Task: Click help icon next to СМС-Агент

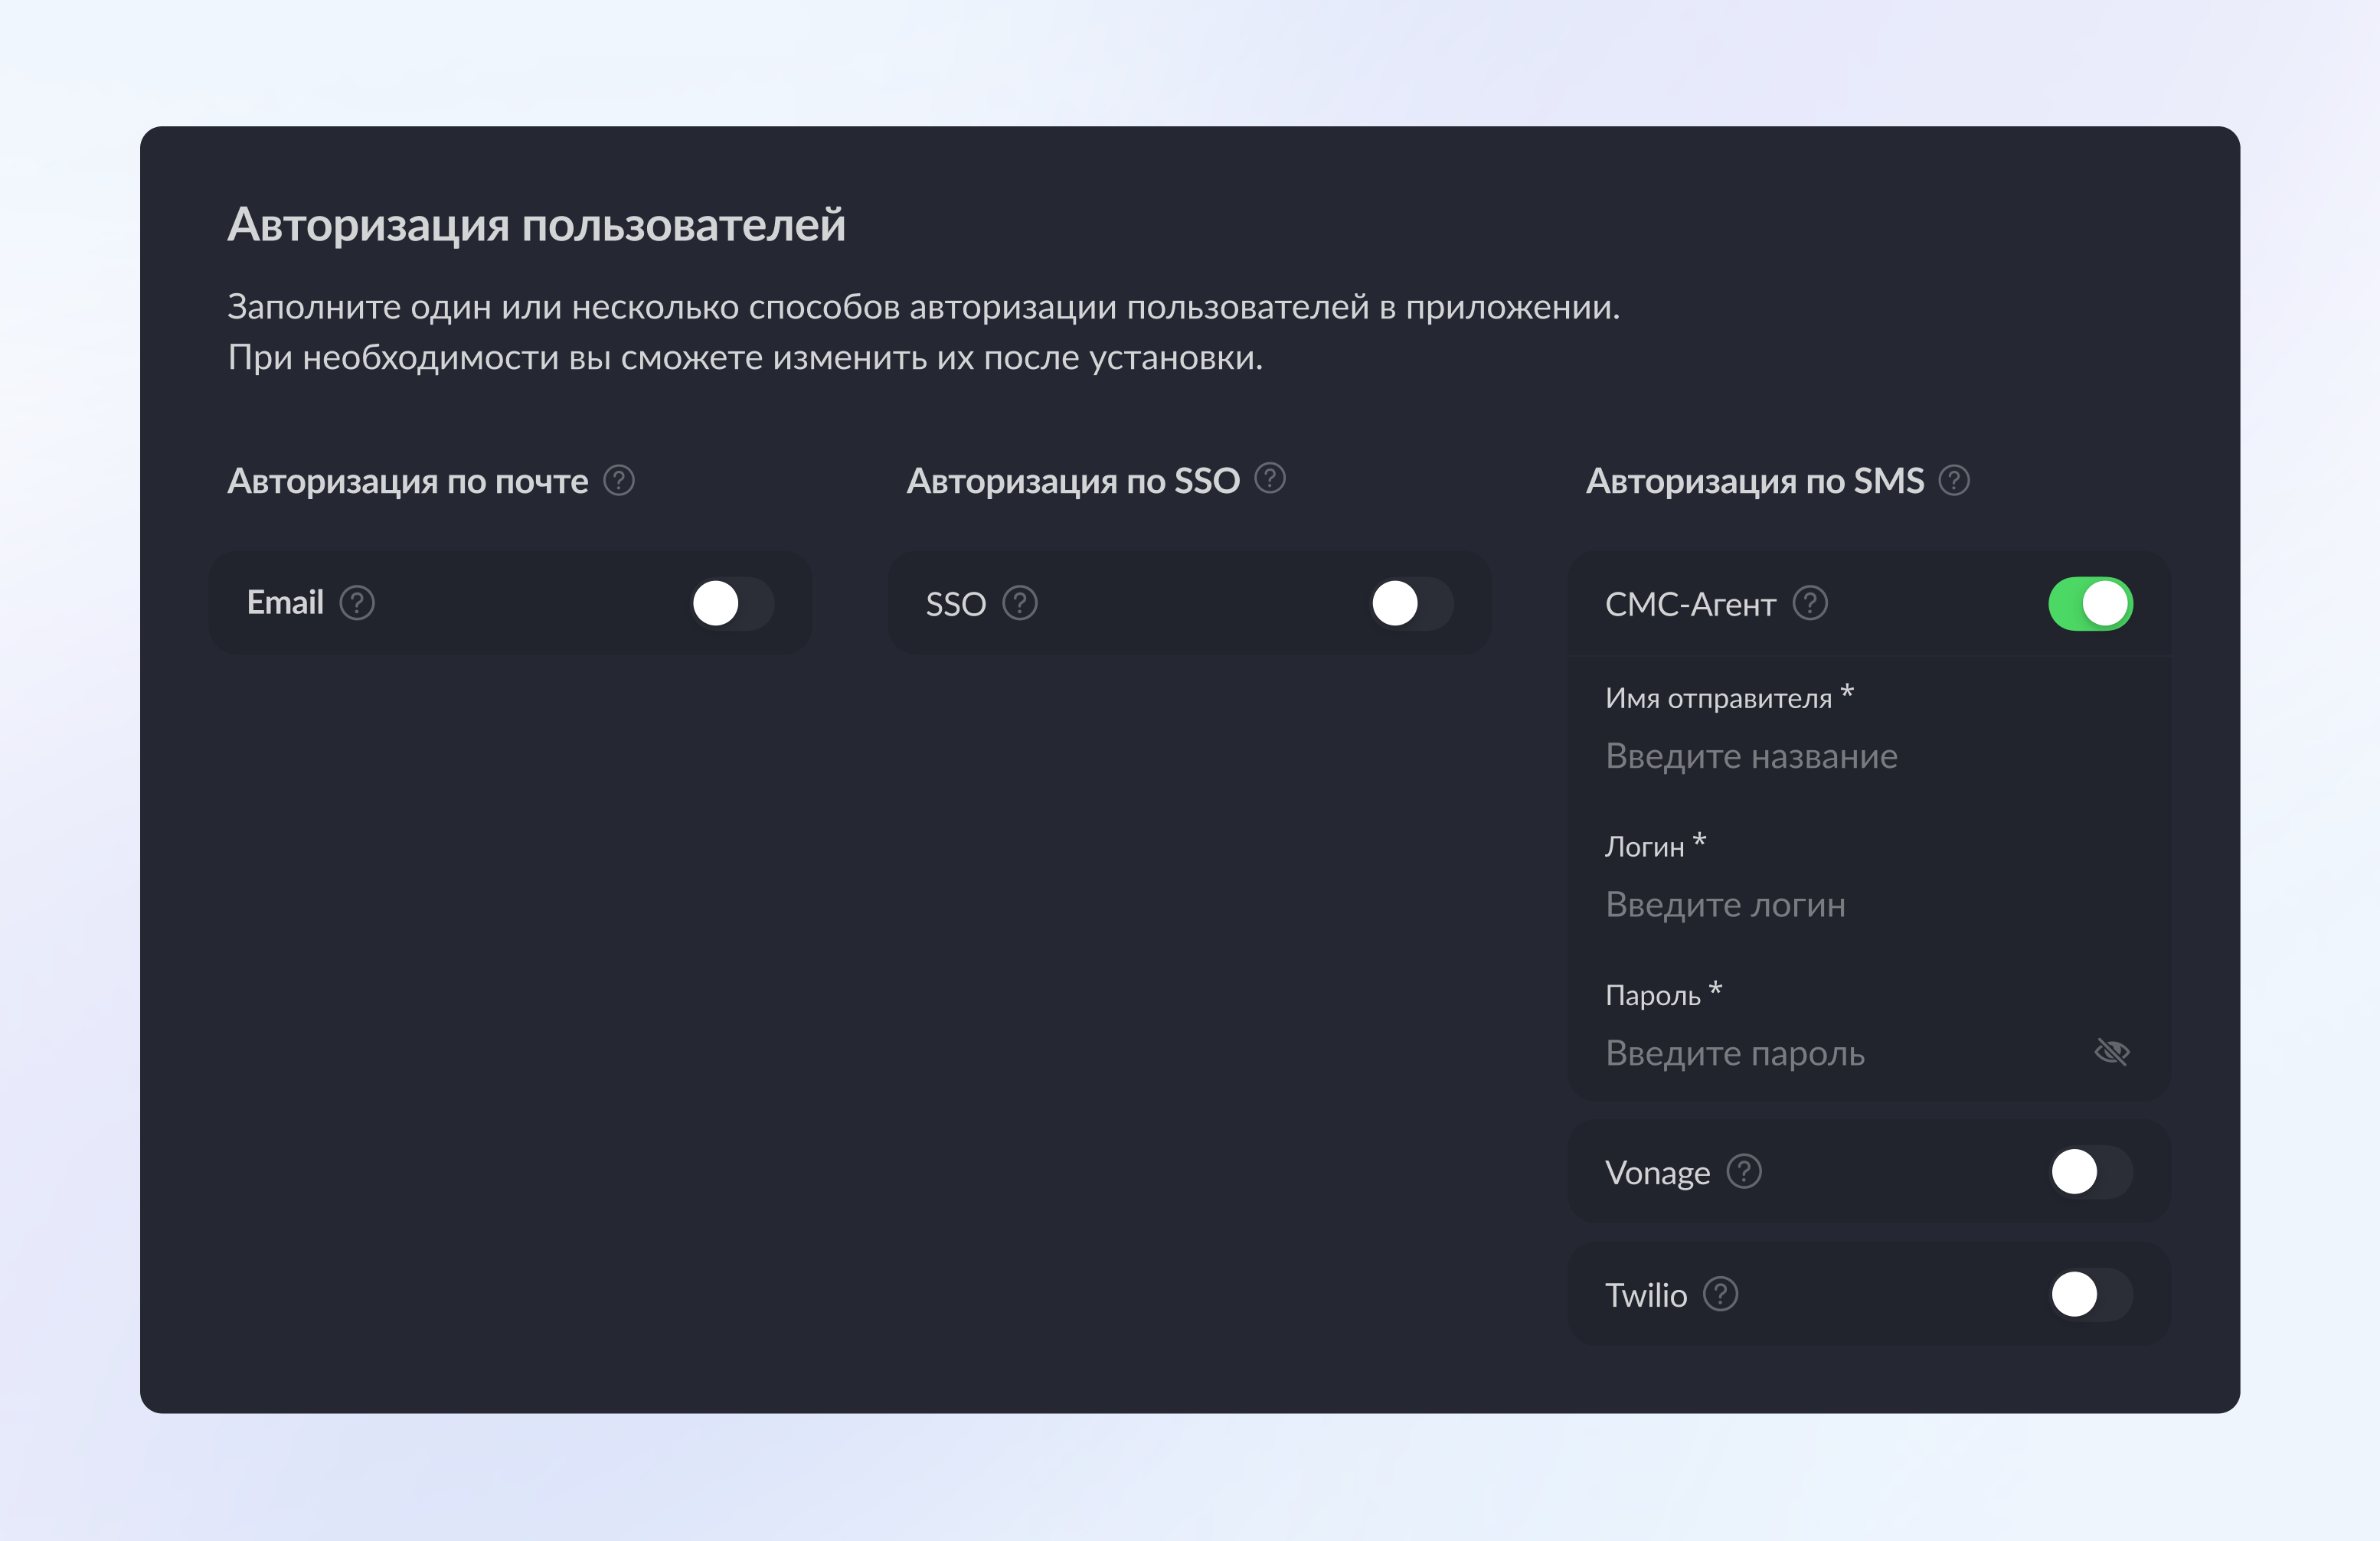Action: pos(1810,604)
